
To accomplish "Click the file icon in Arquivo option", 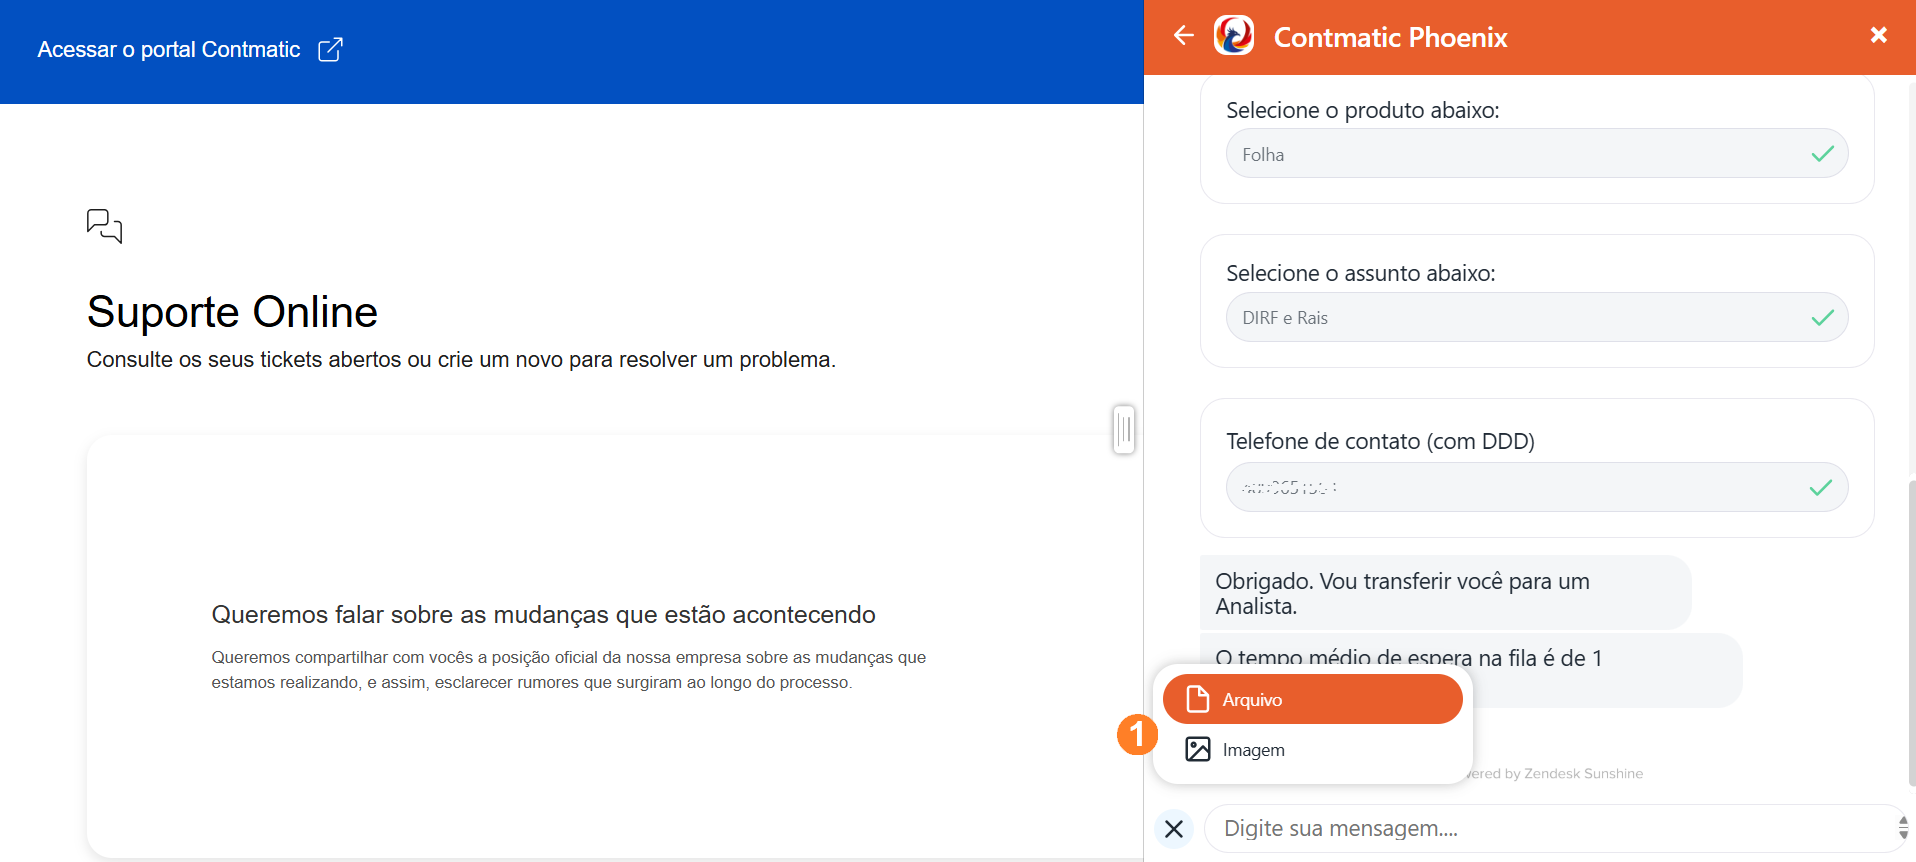I will (x=1198, y=699).
